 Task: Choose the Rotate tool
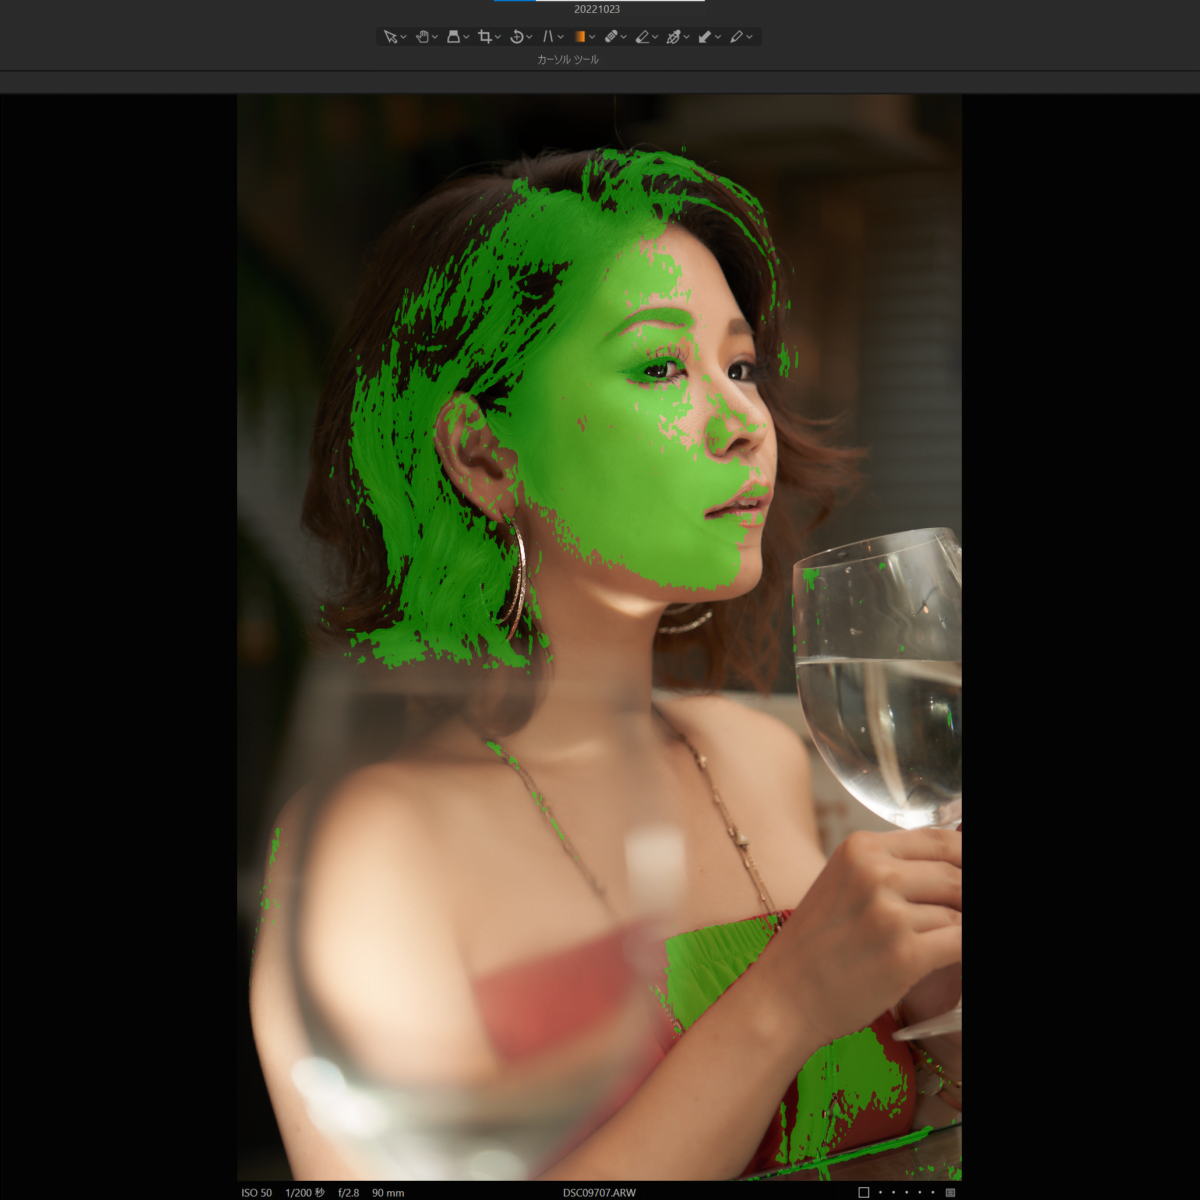point(516,37)
